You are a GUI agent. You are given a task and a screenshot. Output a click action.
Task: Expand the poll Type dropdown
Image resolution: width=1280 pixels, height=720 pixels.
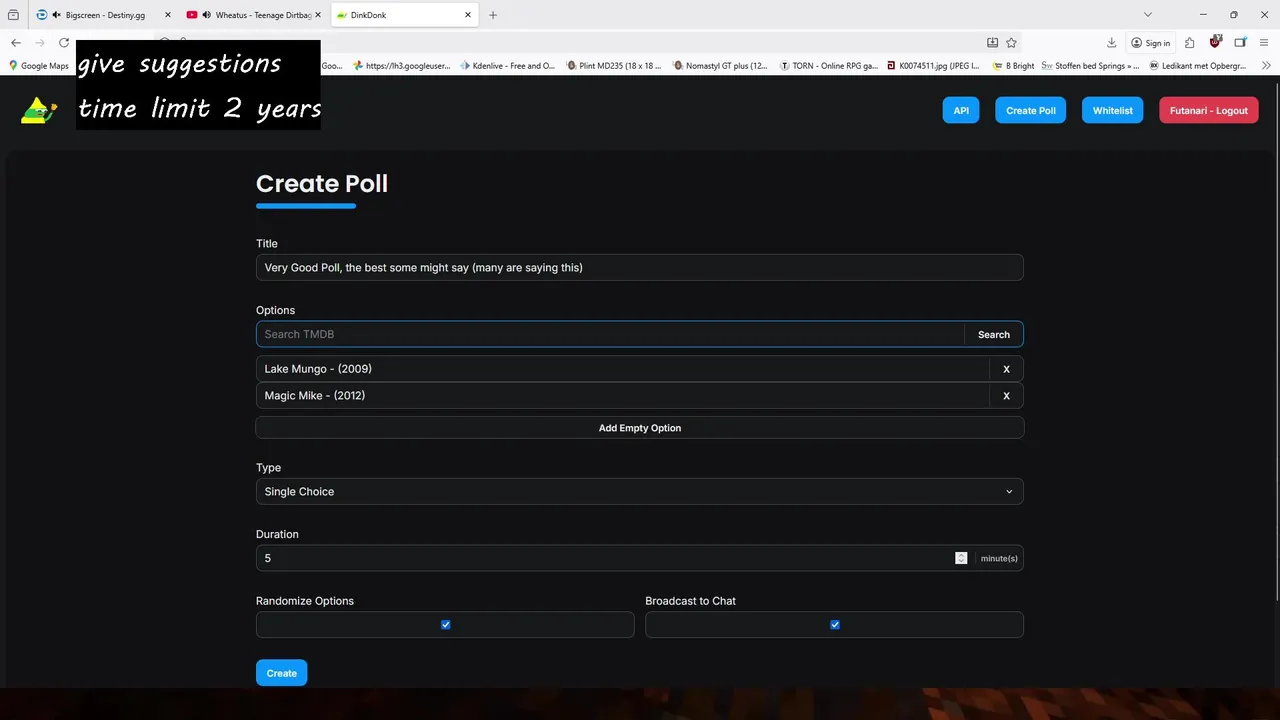click(x=640, y=492)
